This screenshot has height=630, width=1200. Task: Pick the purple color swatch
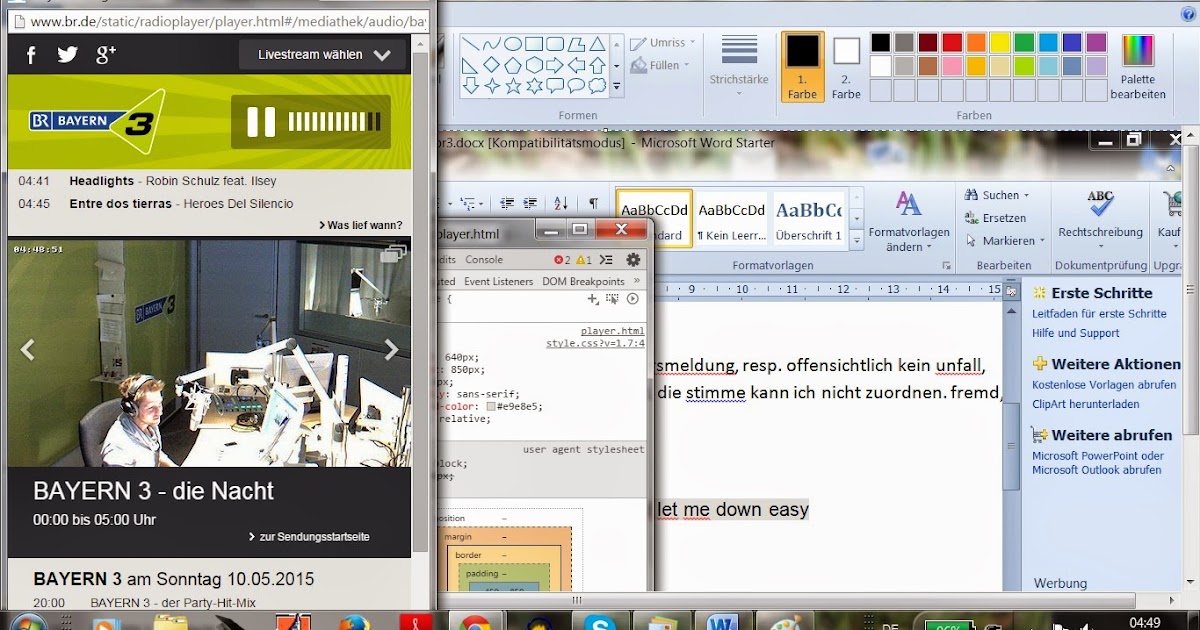1096,43
